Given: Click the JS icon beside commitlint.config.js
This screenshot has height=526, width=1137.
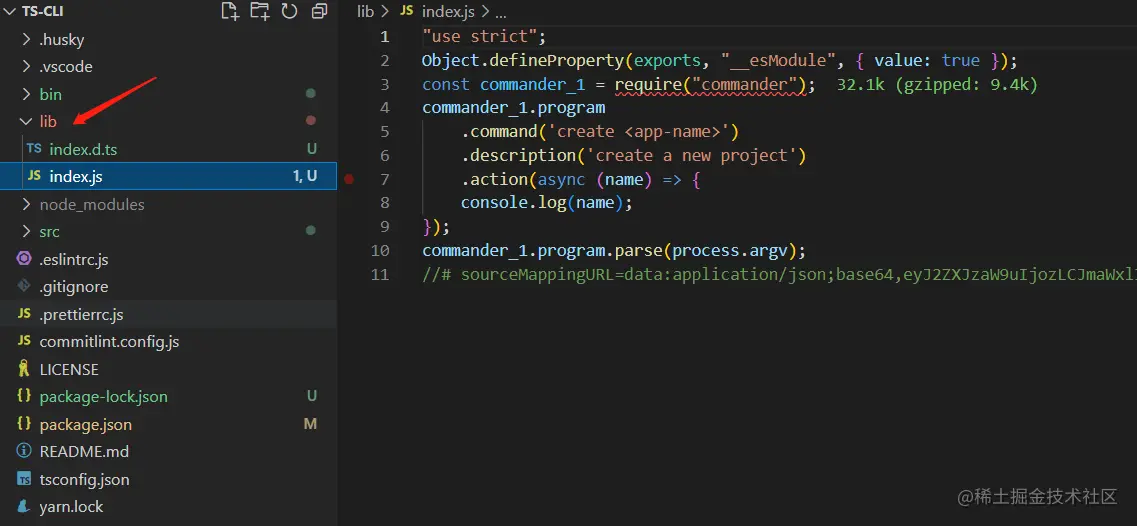Looking at the screenshot, I should pos(24,342).
